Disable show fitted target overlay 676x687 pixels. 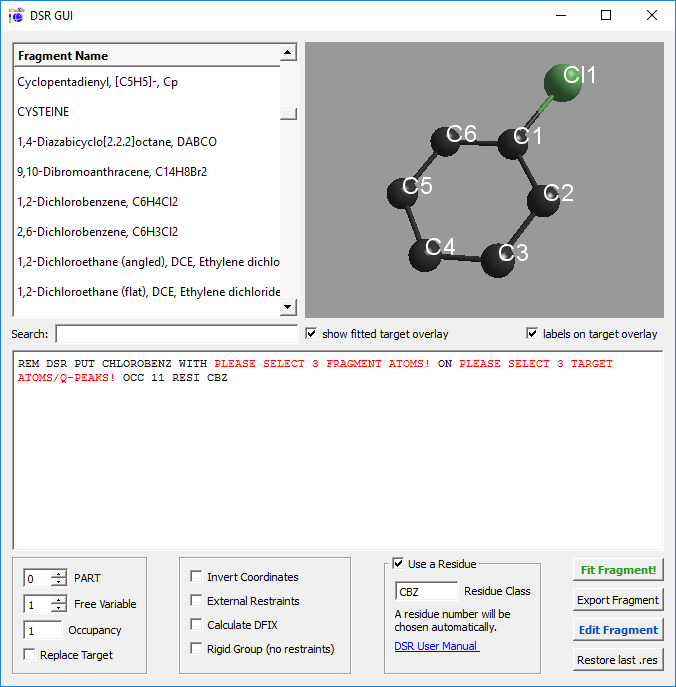point(311,334)
